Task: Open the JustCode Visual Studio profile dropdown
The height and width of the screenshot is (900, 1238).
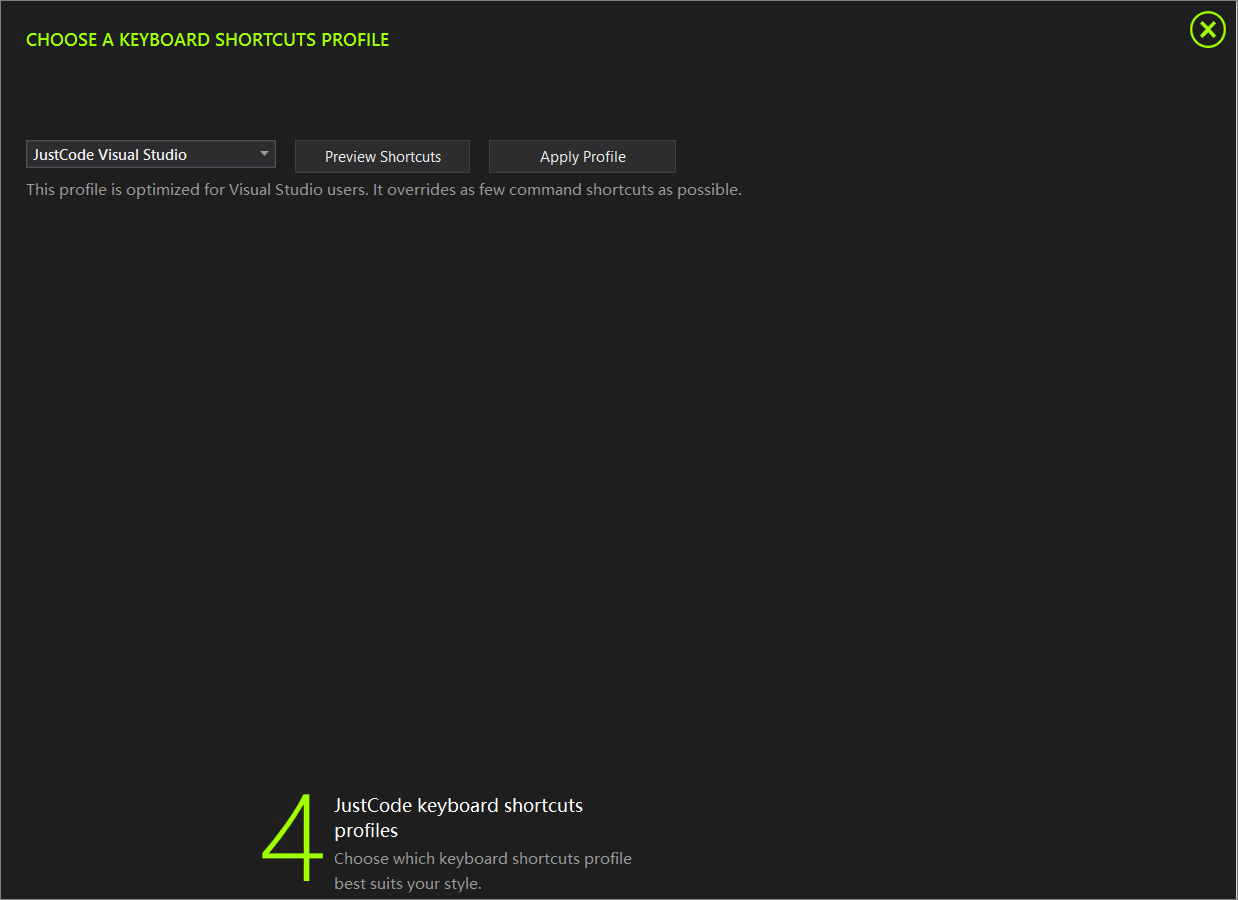Action: [x=151, y=154]
